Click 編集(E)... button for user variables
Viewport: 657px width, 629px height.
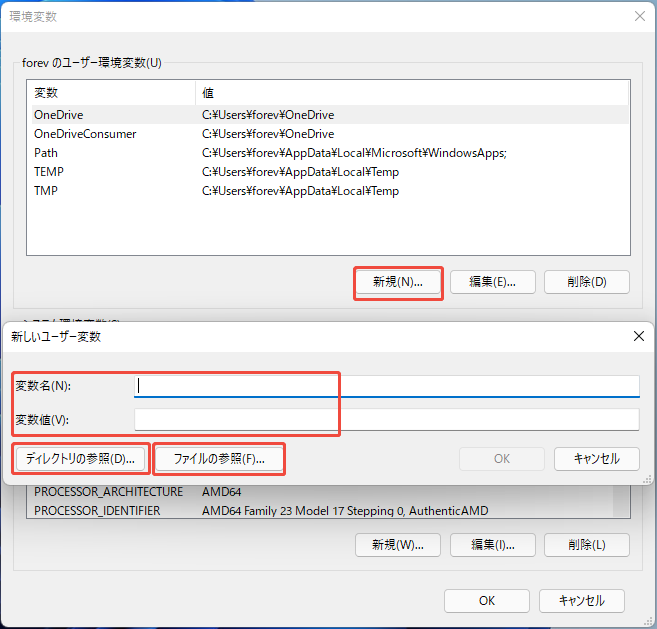(x=493, y=282)
